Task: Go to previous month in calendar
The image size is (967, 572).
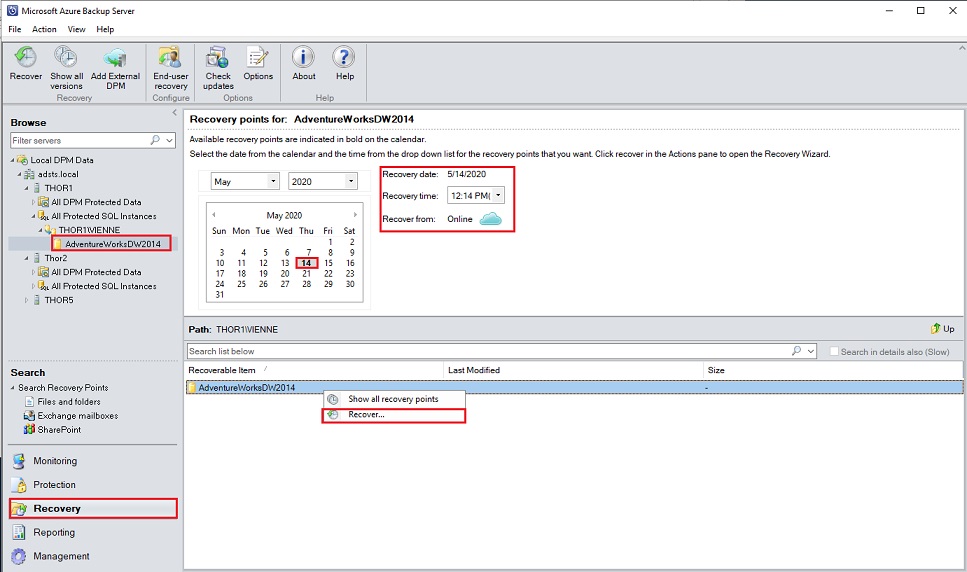Action: 213,215
